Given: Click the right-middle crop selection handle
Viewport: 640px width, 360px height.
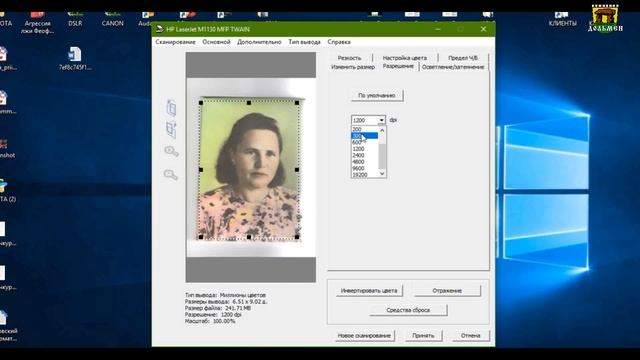Looking at the screenshot, I should click(x=297, y=169).
